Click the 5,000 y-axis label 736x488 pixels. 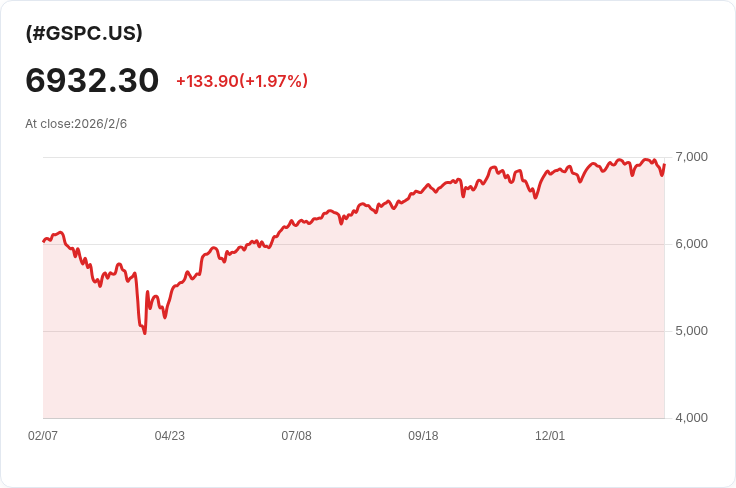[691, 331]
